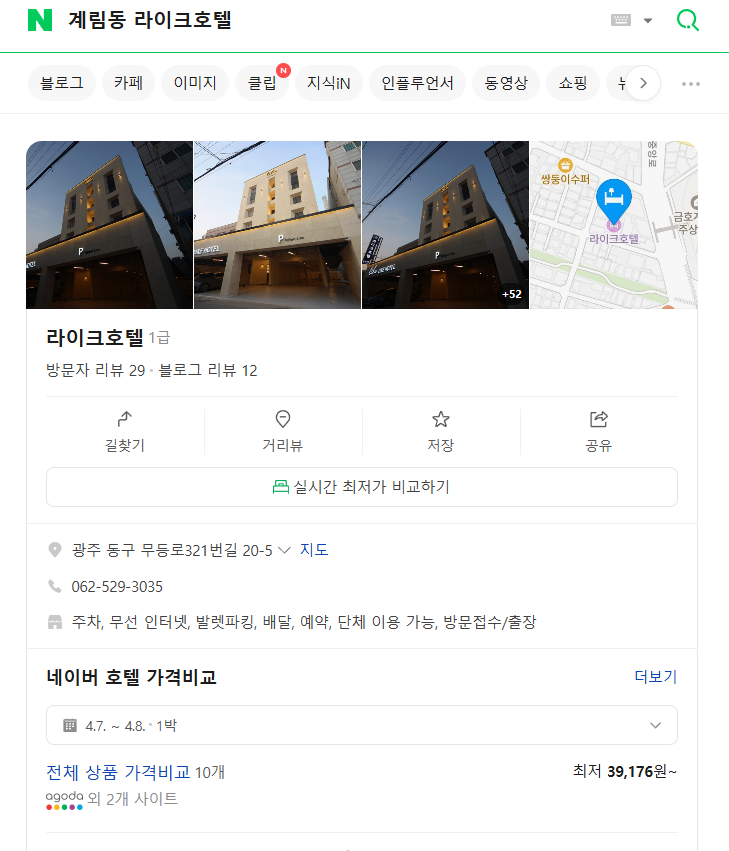Click the green search magnifier icon

[x=688, y=20]
